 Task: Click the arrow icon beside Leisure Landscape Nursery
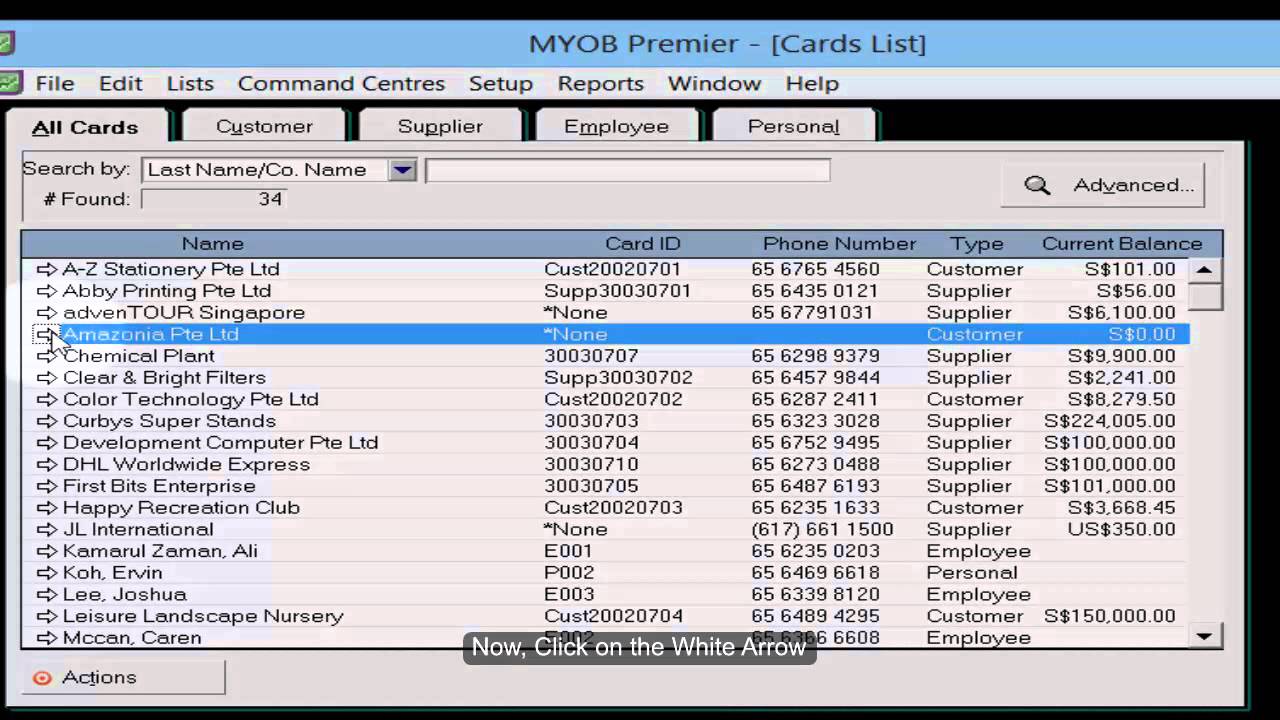click(x=47, y=616)
